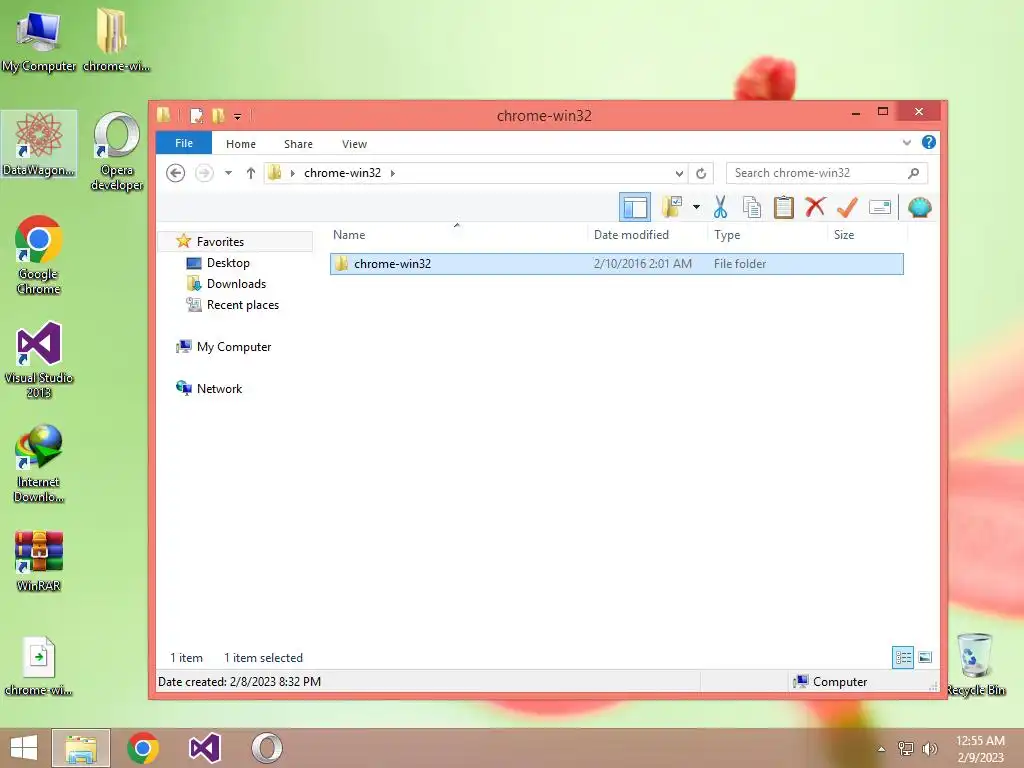Launch Chrome from the taskbar
The width and height of the screenshot is (1024, 768).
(x=143, y=748)
